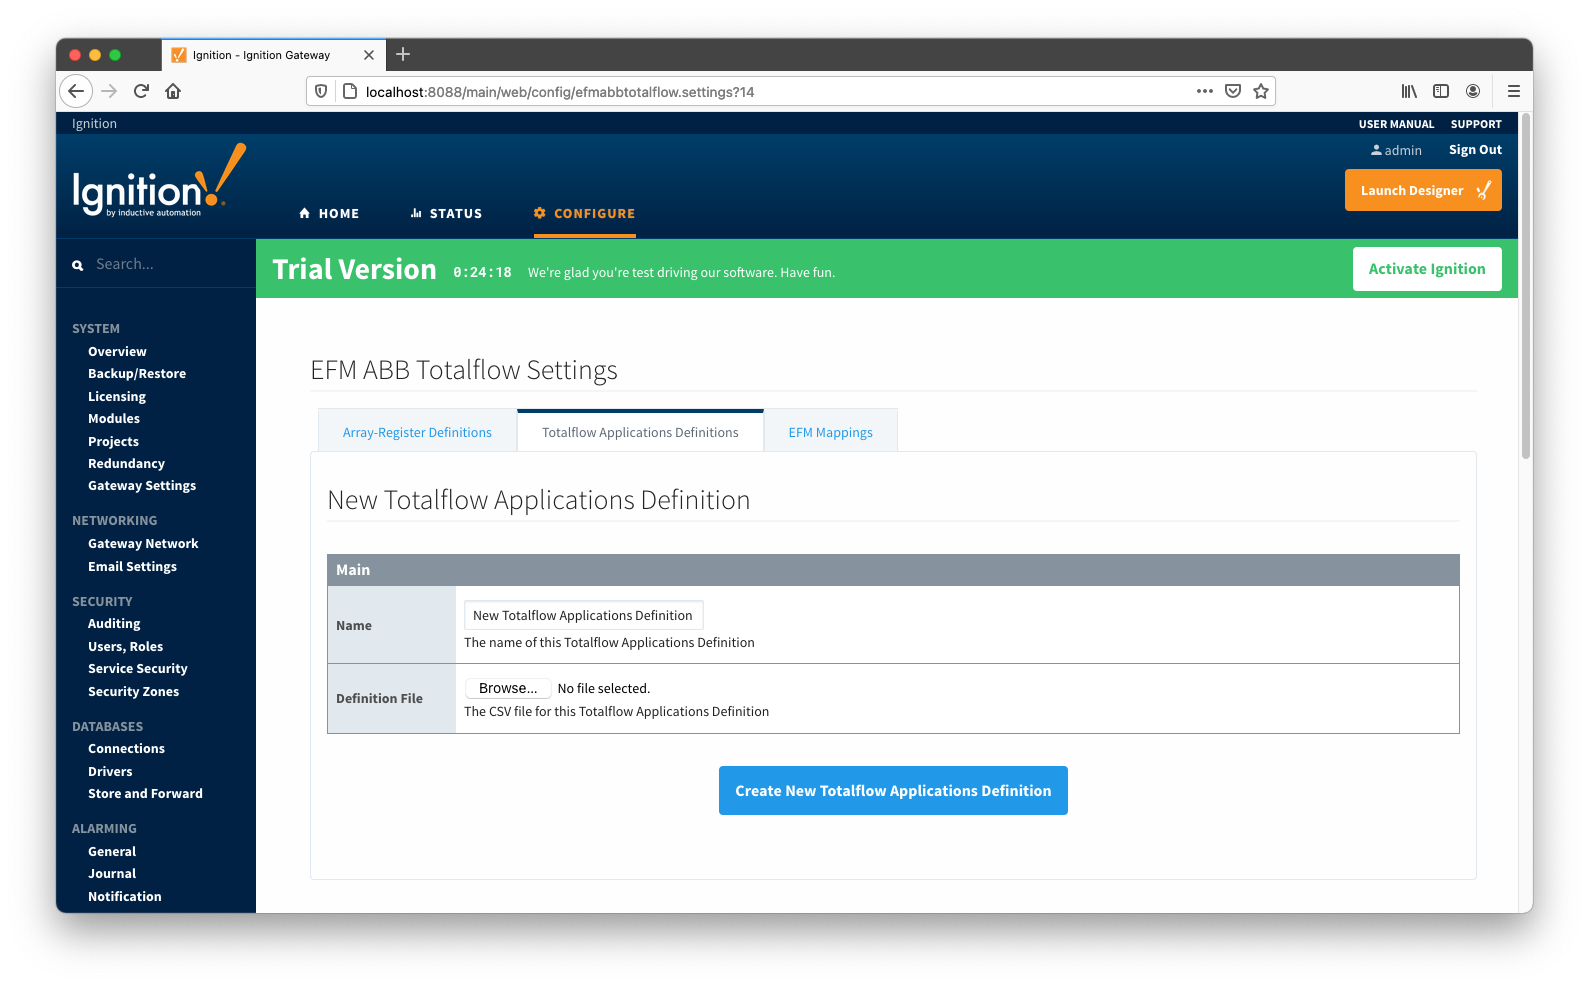Click the trial timer 0:24:18
The image size is (1589, 987).
click(x=482, y=272)
